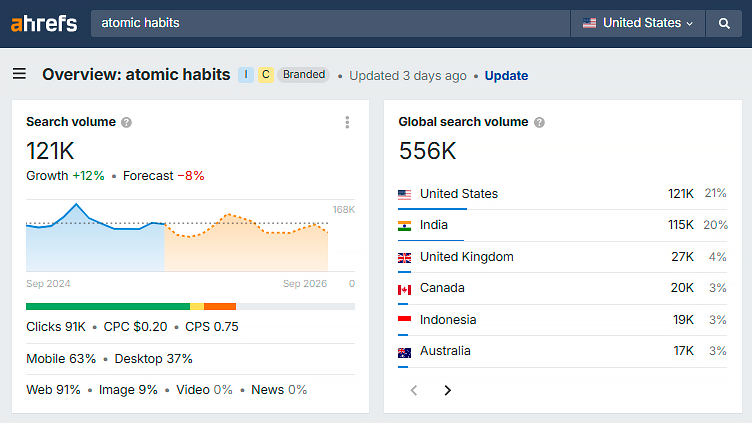Click the Ahrefs logo
752x423 pixels.
[44, 23]
